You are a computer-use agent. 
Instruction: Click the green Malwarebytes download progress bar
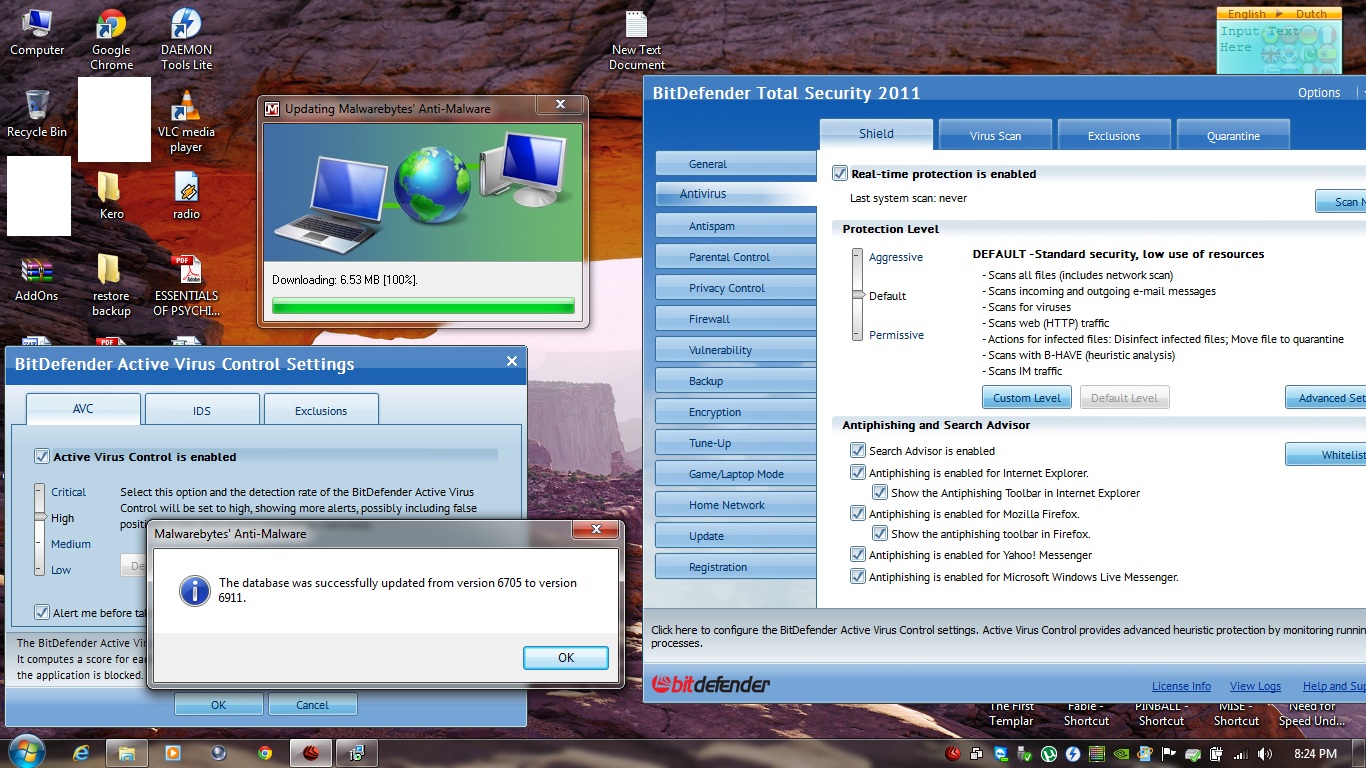coord(423,306)
